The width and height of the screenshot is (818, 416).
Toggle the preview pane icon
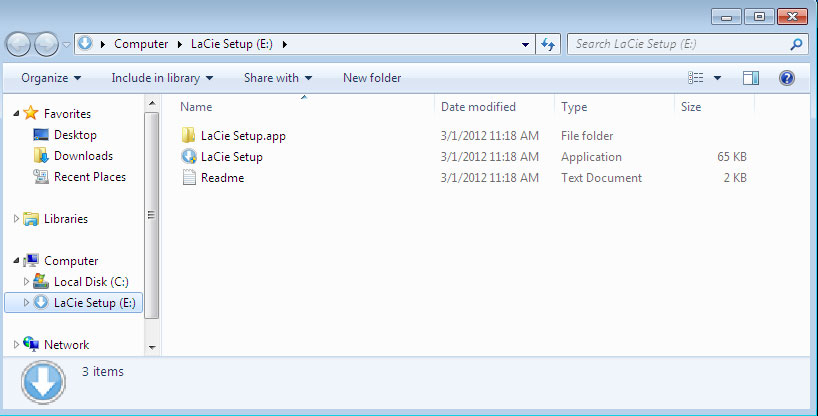[751, 78]
